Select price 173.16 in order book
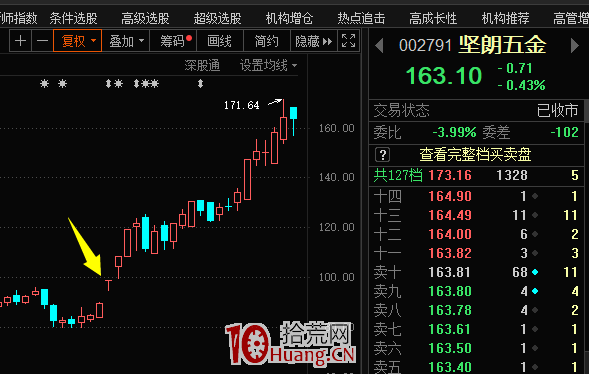Viewport: 589px width, 374px height. pos(450,175)
